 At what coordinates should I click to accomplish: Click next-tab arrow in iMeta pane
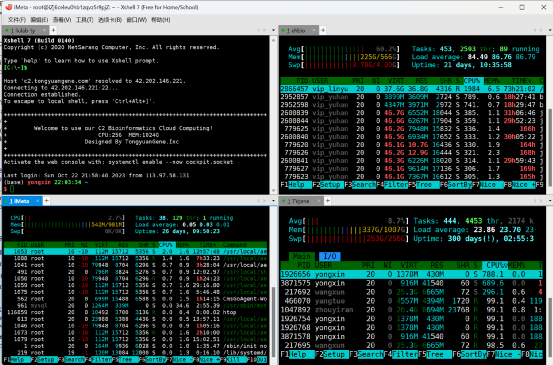pyautogui.click(x=264, y=201)
